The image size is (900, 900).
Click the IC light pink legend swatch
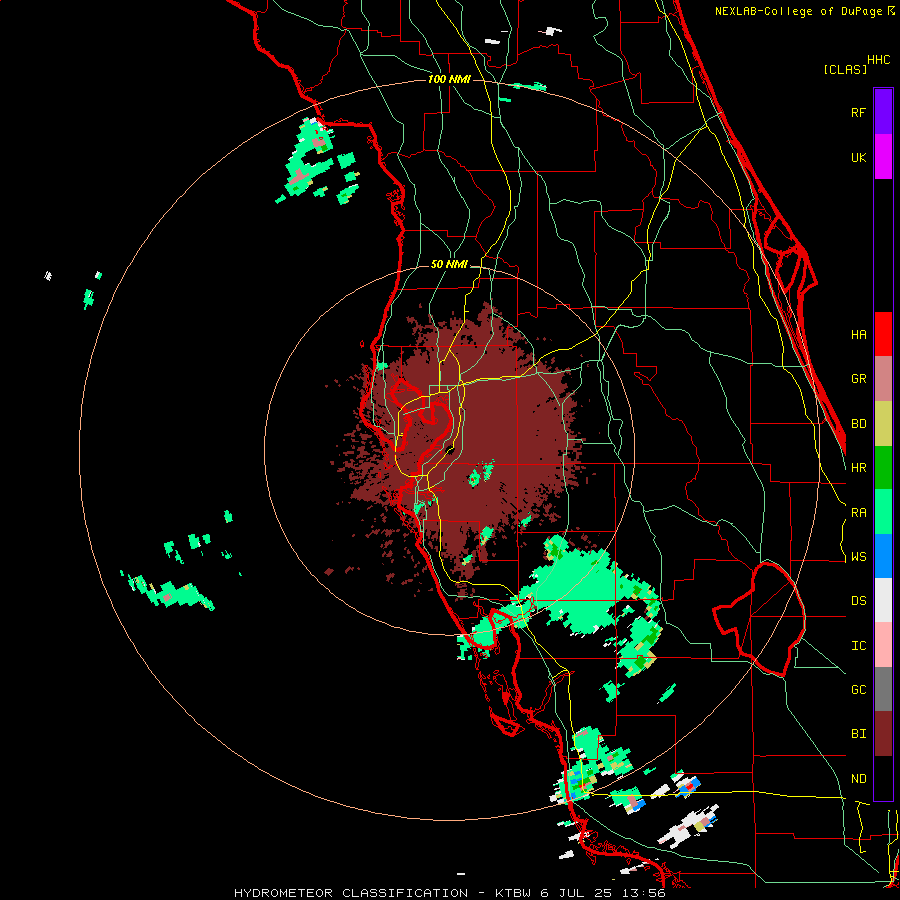pyautogui.click(x=883, y=645)
